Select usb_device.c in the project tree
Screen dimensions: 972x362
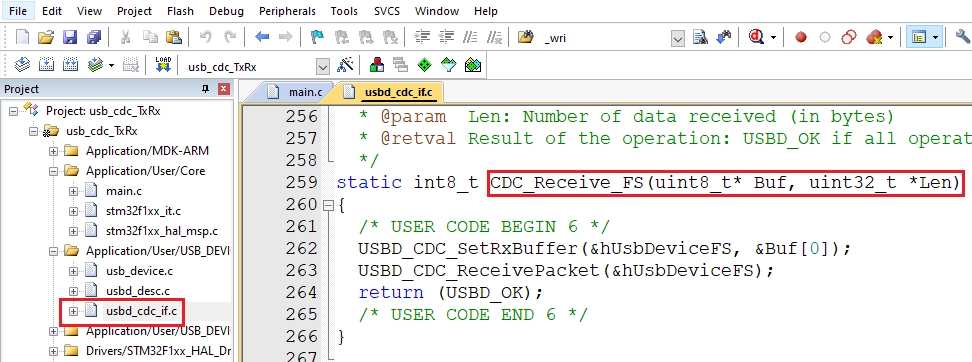[x=139, y=271]
